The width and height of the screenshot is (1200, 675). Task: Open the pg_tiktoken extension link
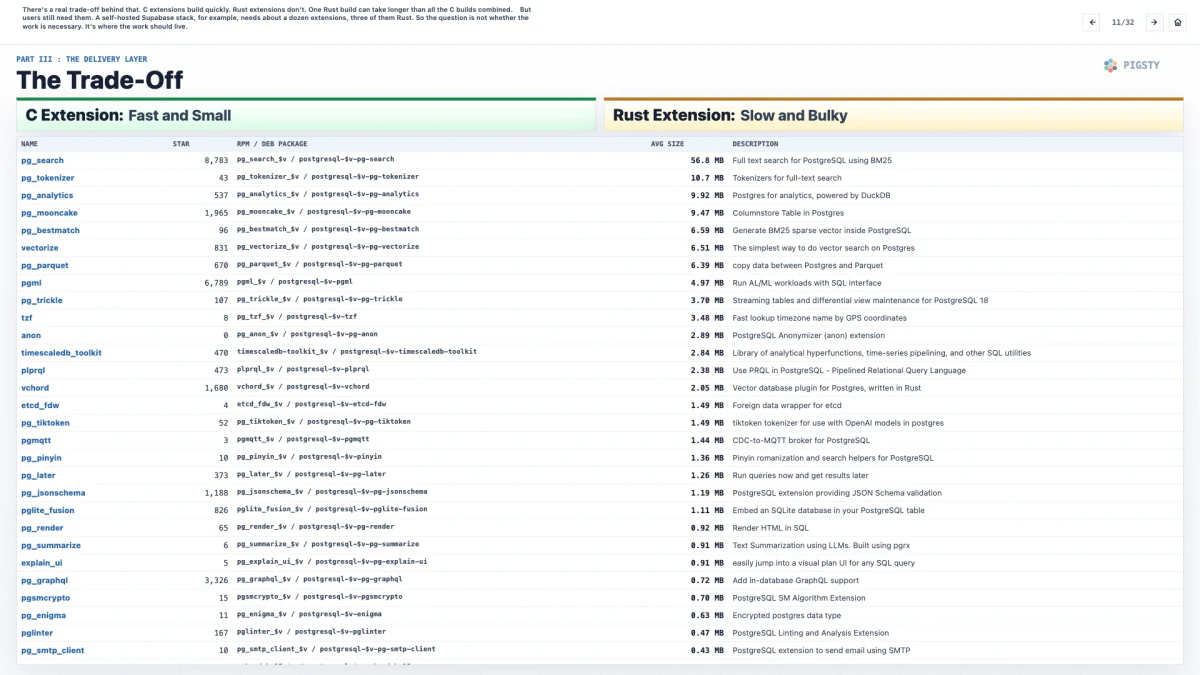pos(45,423)
